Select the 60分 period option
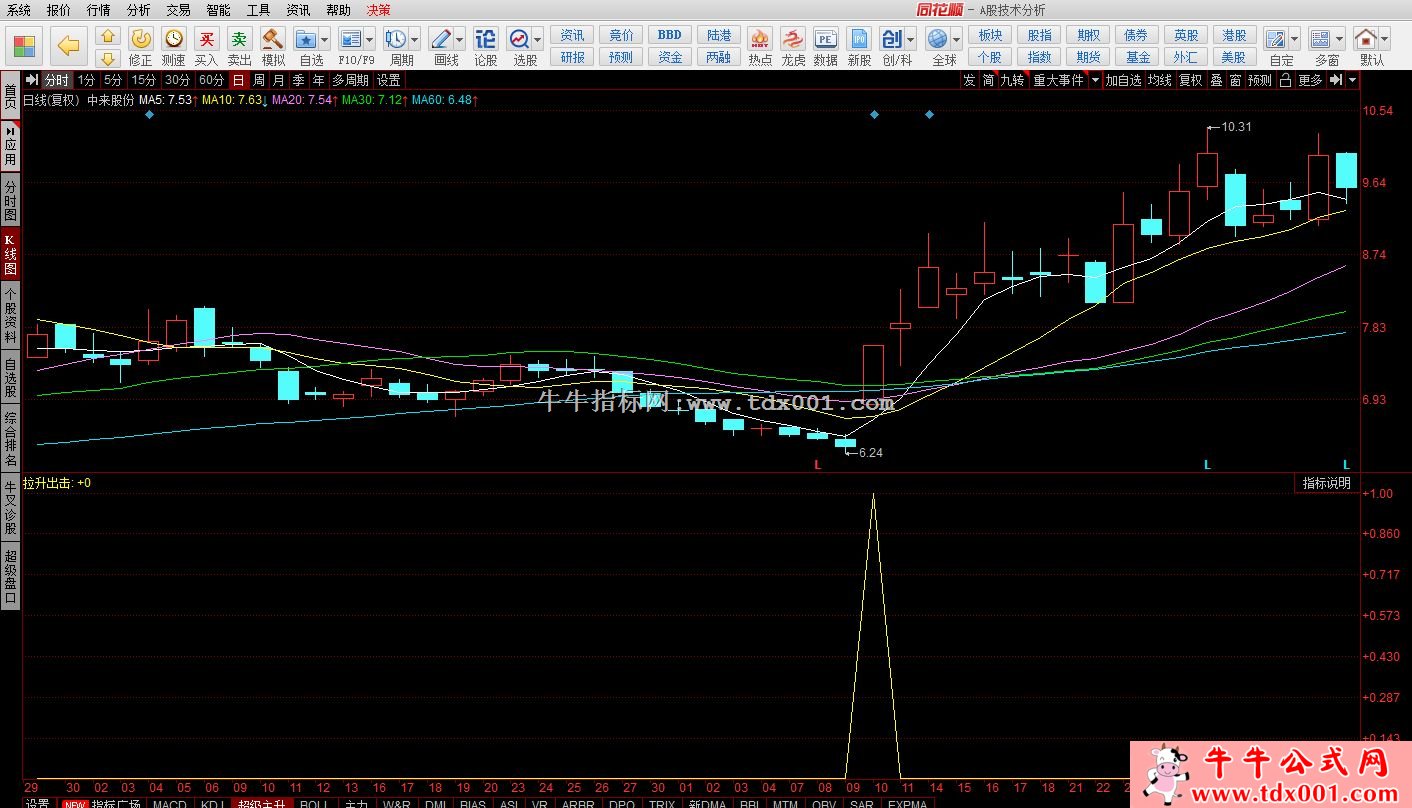 tap(211, 80)
